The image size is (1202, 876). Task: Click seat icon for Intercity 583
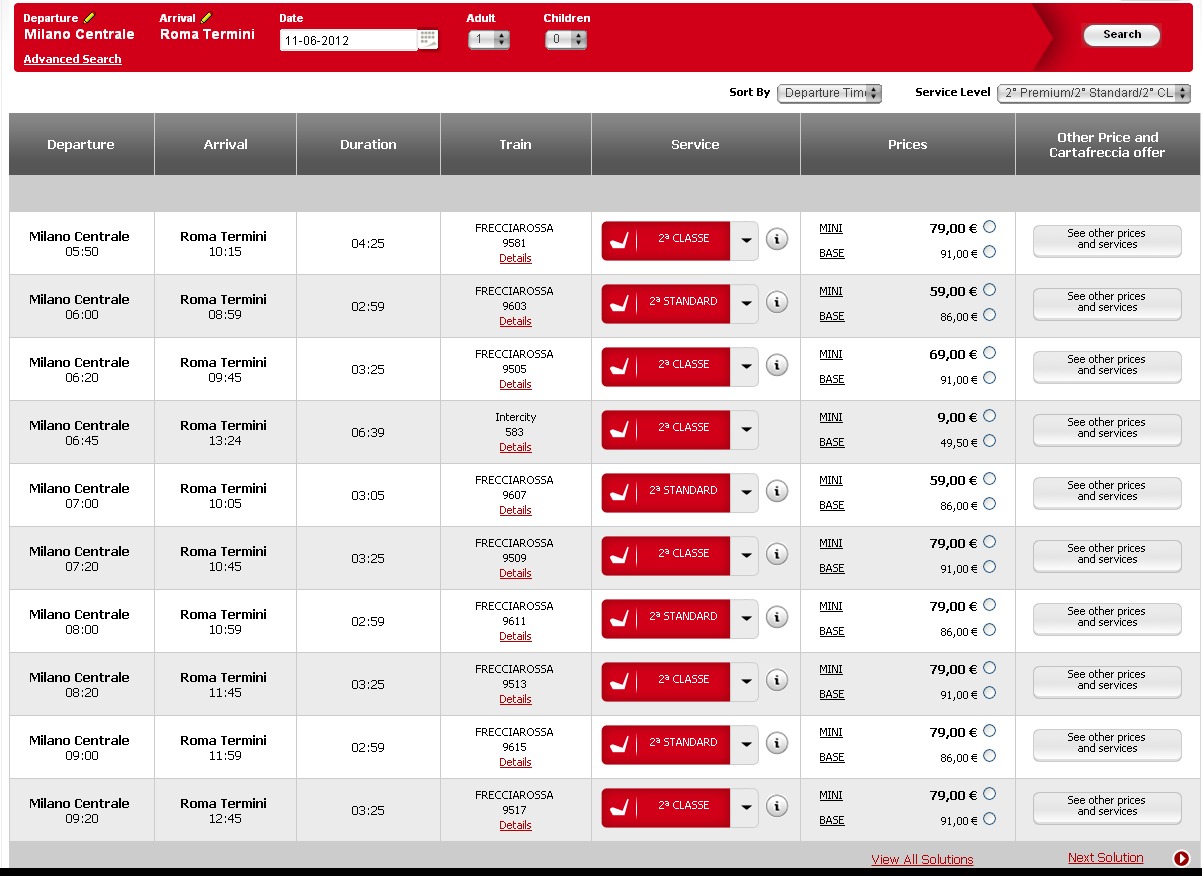(x=620, y=428)
